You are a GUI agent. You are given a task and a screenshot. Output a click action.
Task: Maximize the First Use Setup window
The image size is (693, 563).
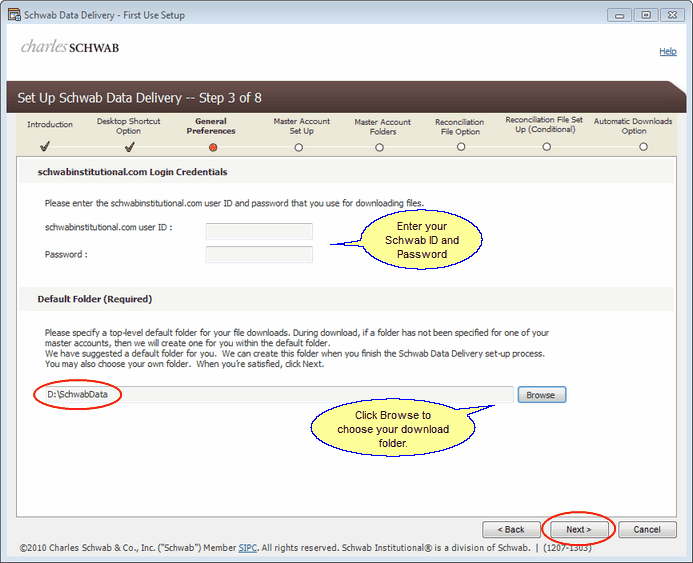[x=646, y=15]
